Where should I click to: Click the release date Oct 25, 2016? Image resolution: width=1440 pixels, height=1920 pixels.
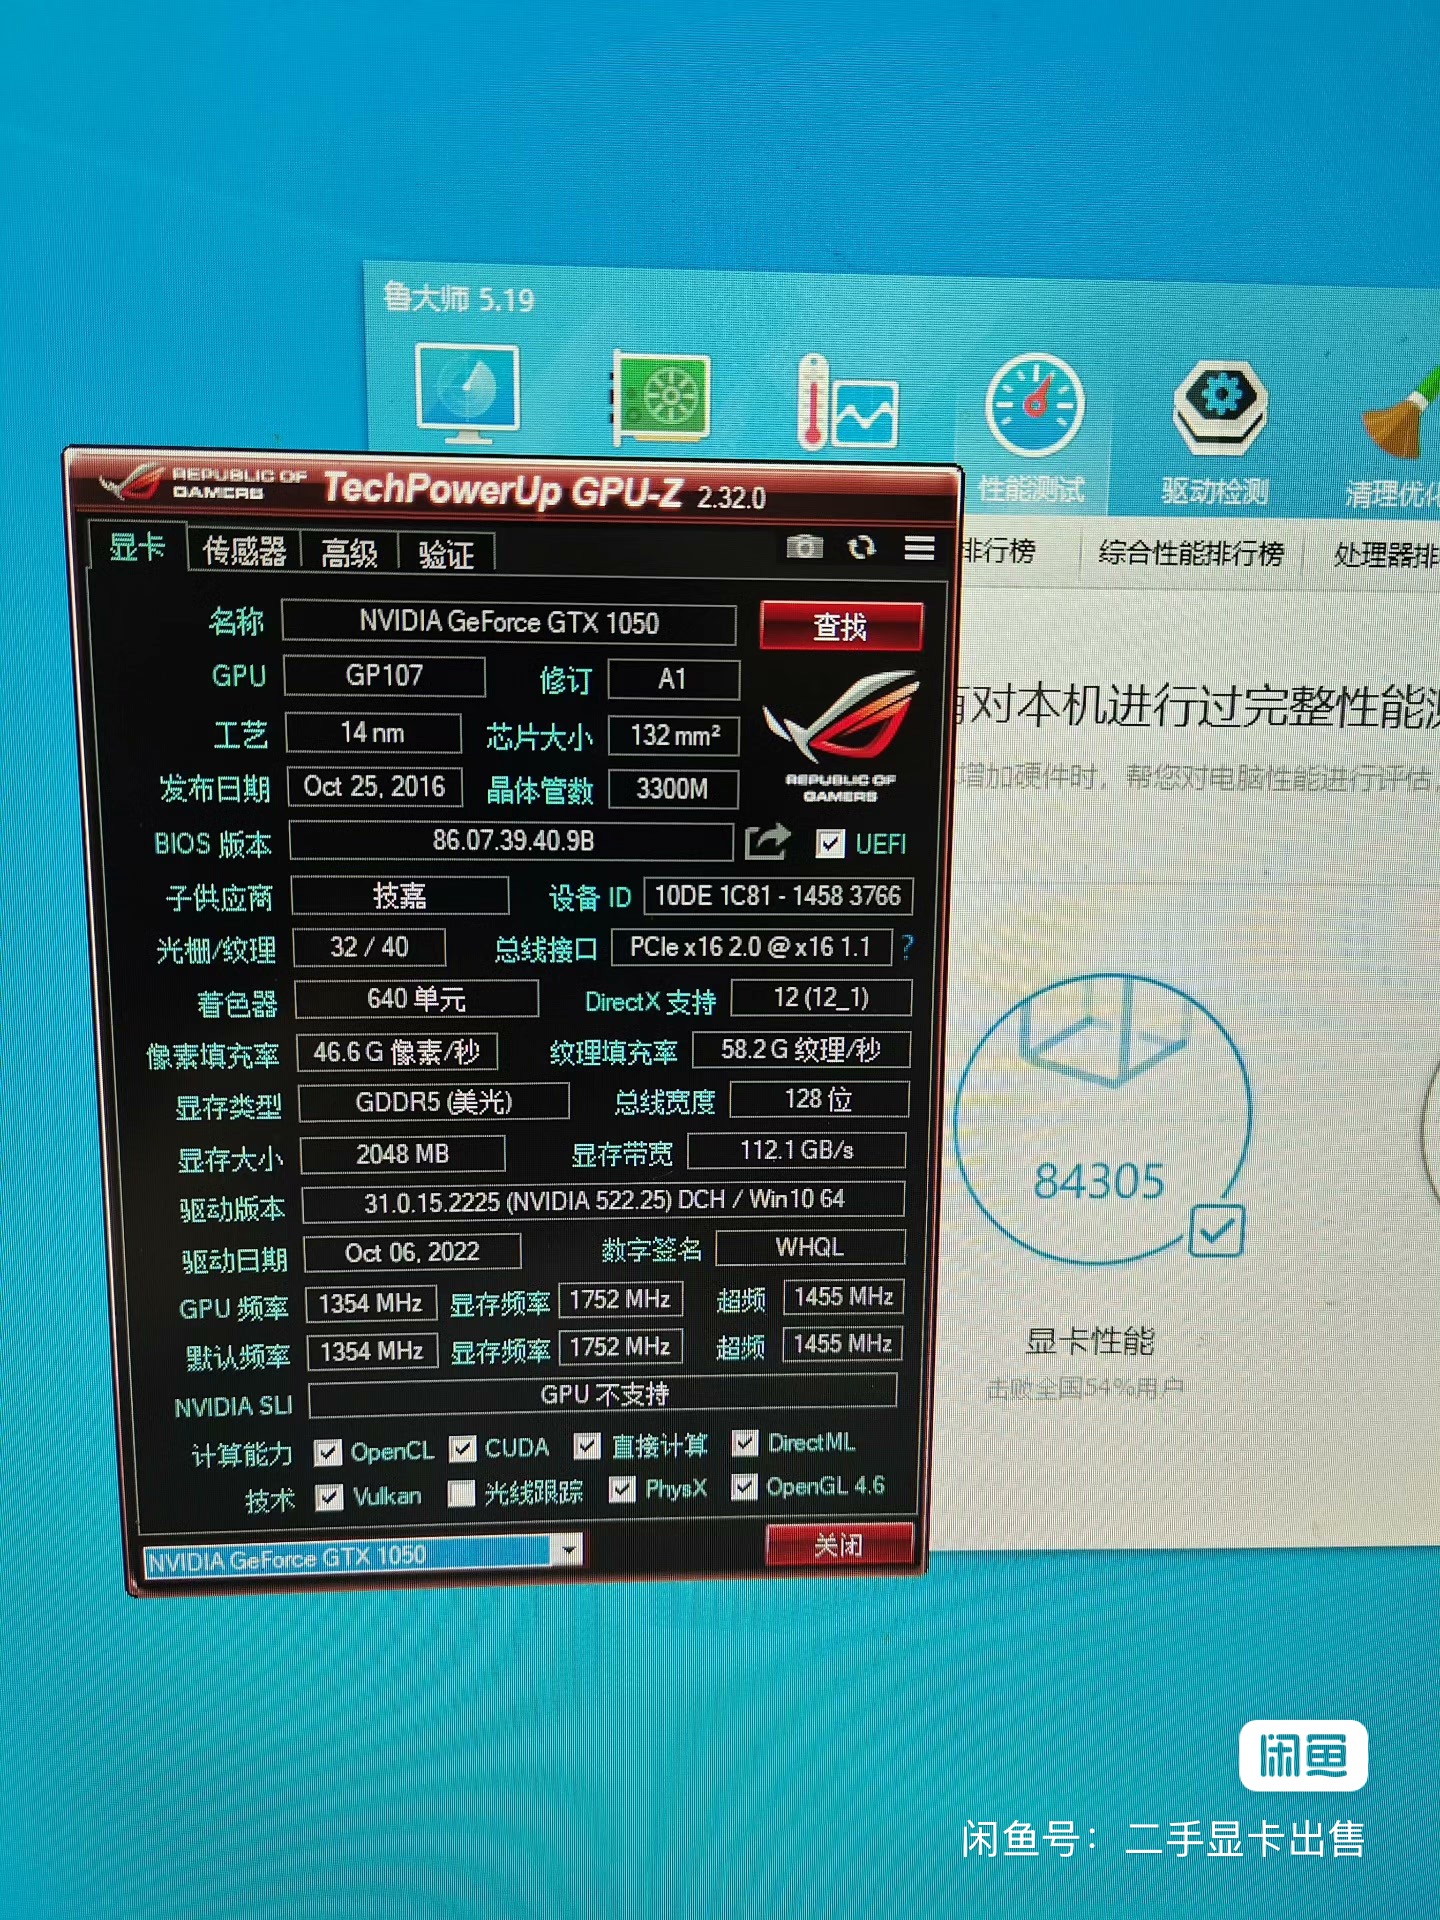pos(375,787)
